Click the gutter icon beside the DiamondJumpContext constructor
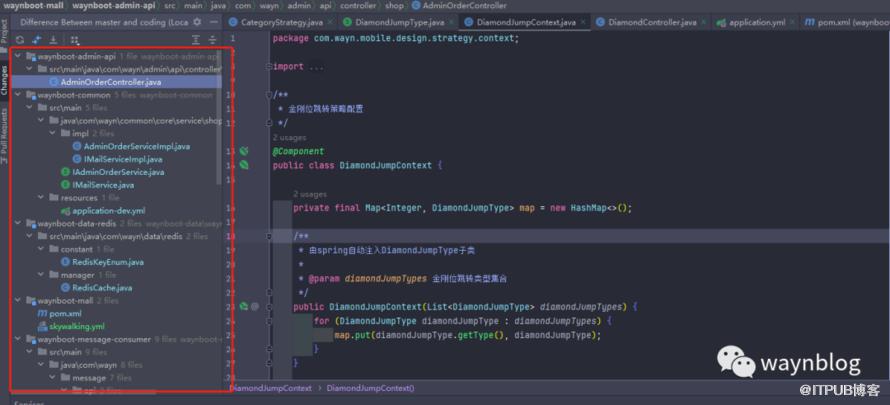890x405 pixels. [x=243, y=306]
